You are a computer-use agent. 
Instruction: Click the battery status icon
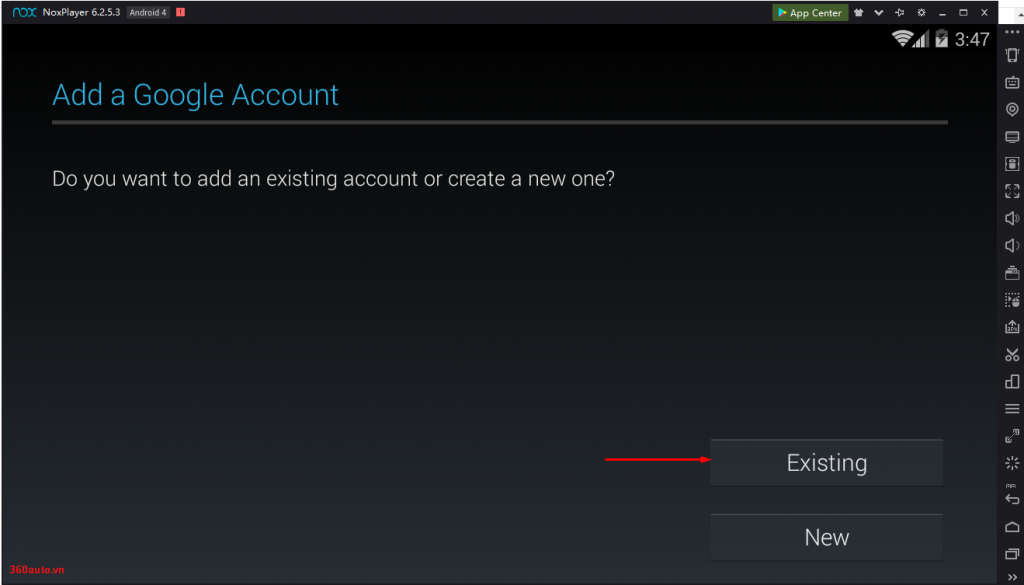pos(941,39)
